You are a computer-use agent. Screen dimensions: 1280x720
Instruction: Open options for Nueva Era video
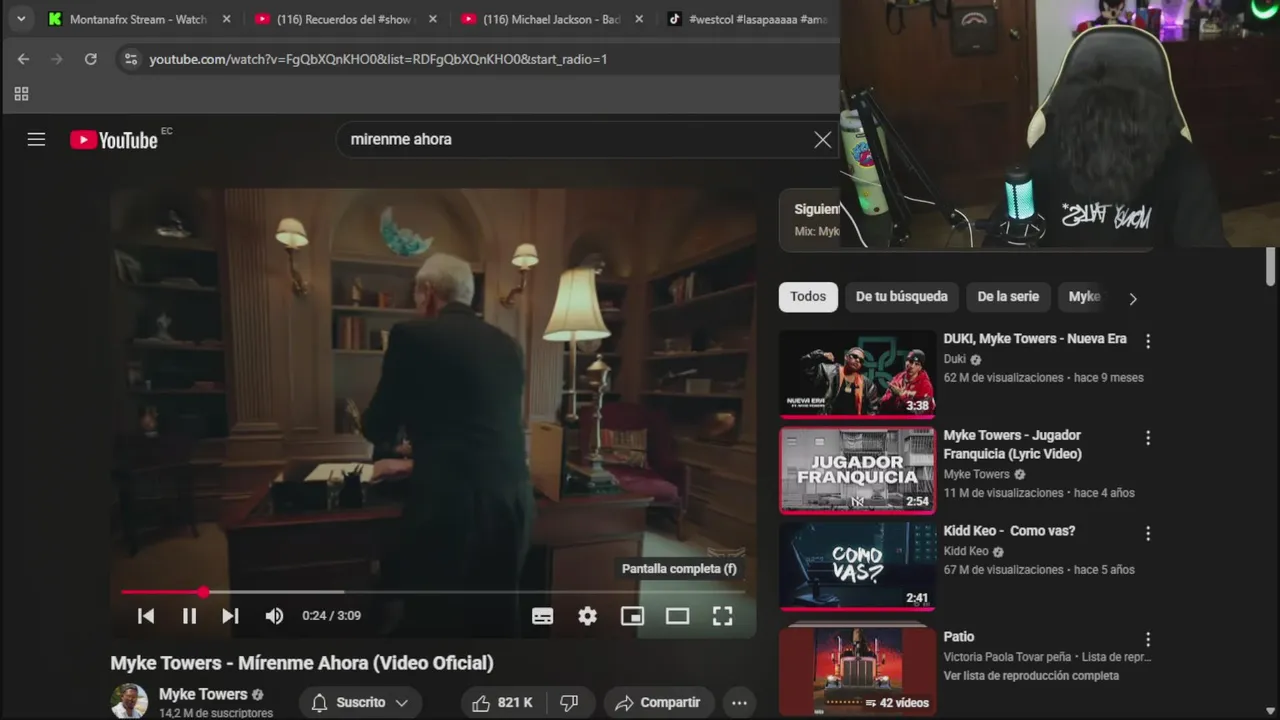click(1148, 341)
